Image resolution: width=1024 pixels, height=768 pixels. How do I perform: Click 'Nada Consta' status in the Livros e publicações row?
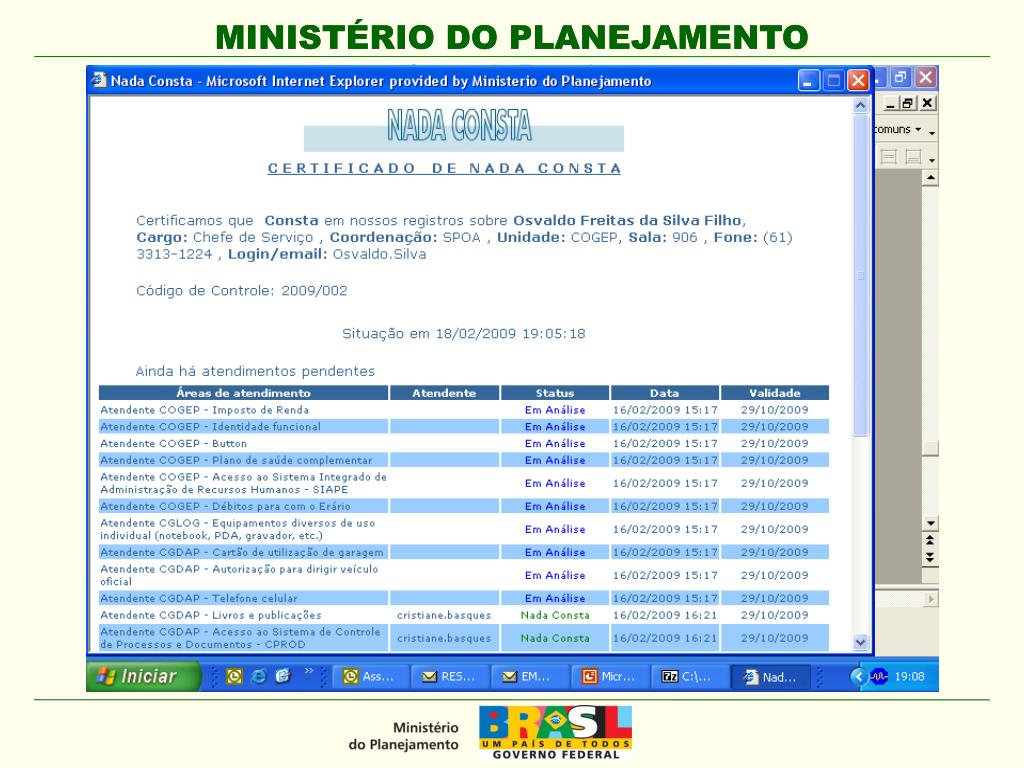coord(555,615)
